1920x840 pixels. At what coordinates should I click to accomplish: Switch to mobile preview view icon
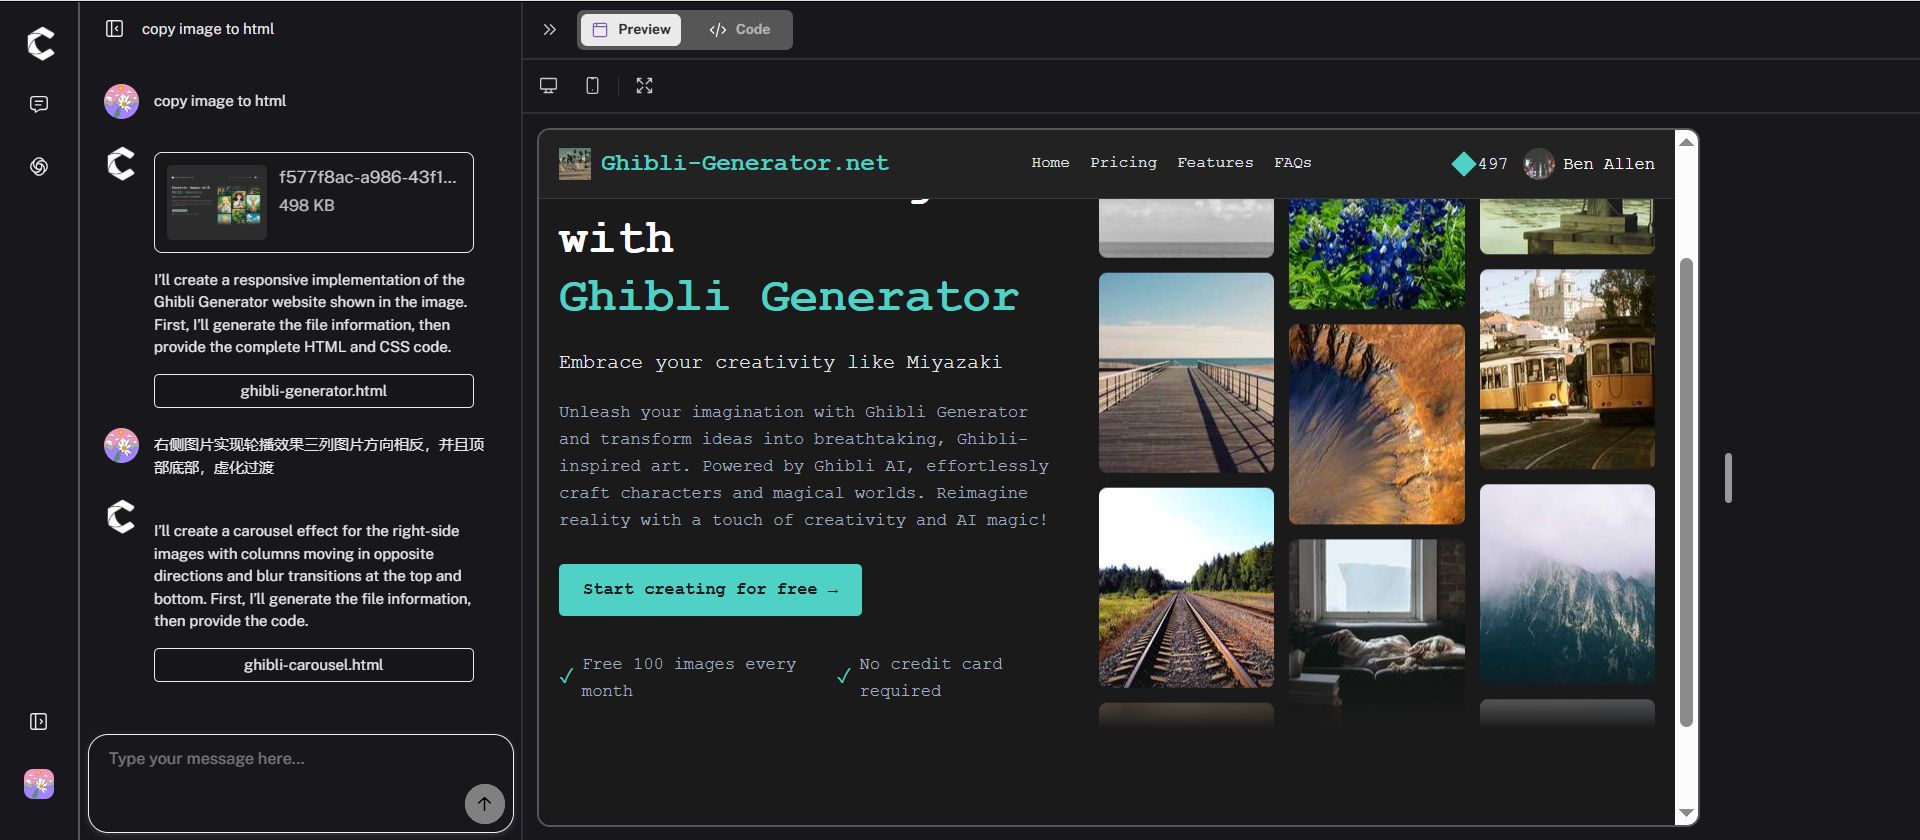pyautogui.click(x=593, y=86)
